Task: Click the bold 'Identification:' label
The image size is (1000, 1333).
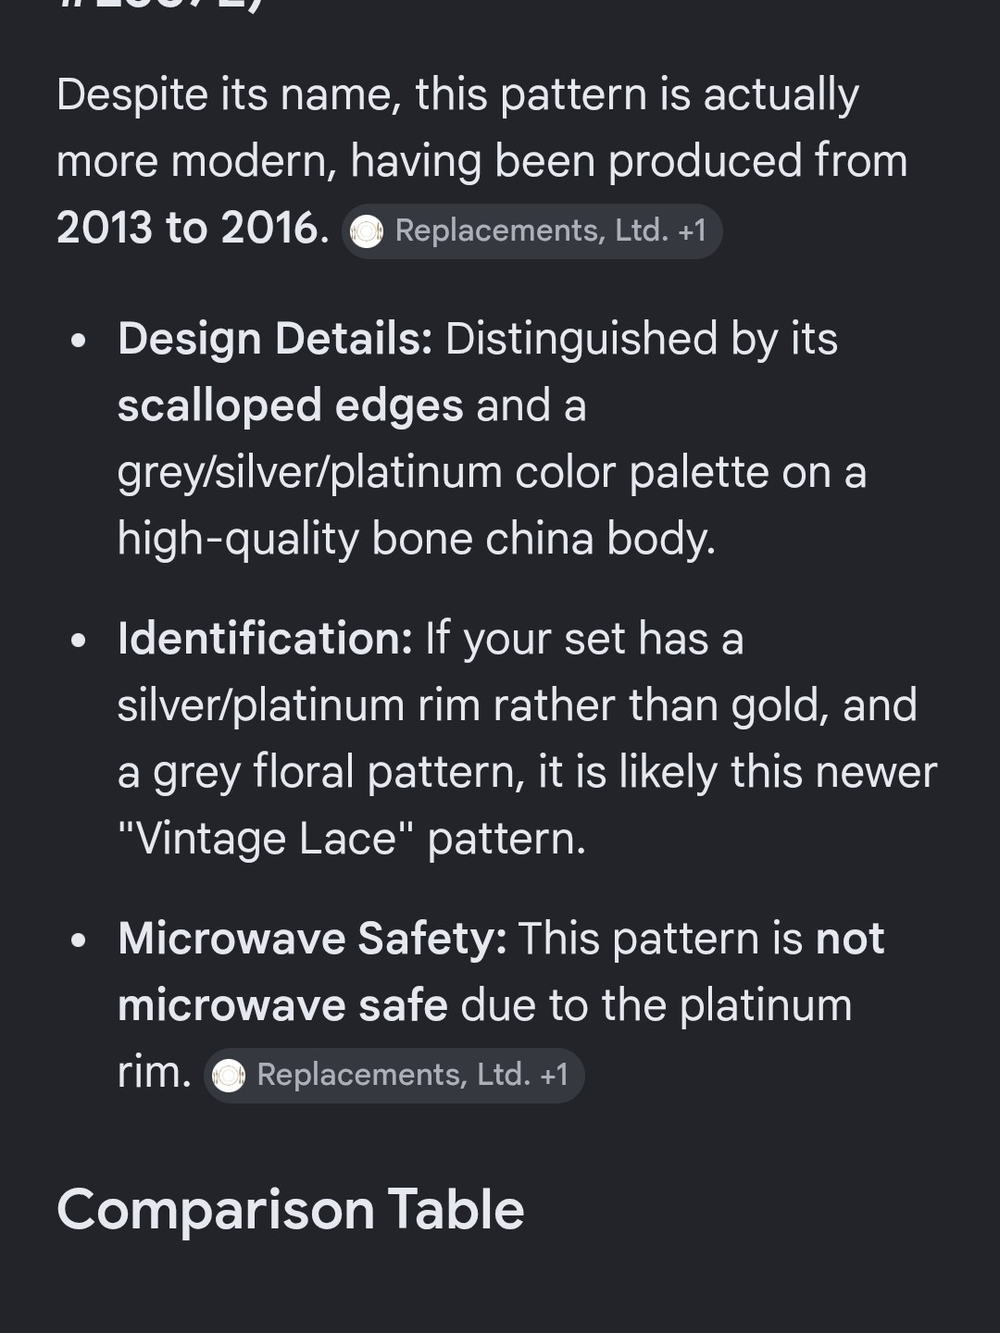Action: 265,639
